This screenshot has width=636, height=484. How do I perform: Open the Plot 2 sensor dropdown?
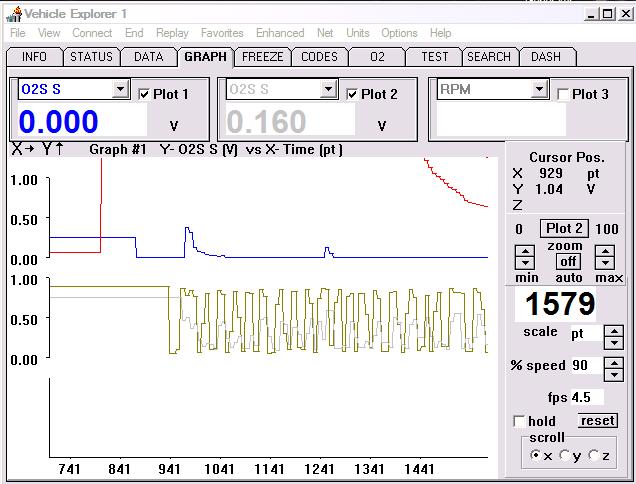(x=327, y=90)
